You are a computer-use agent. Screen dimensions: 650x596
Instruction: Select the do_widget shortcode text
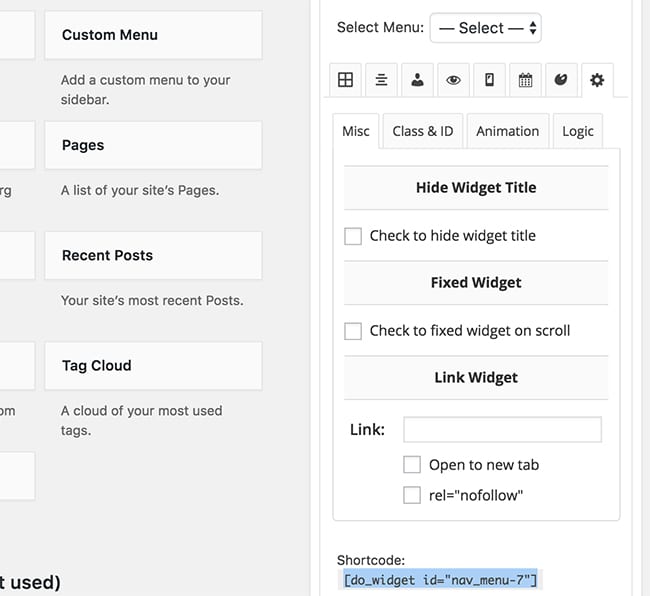click(x=440, y=579)
